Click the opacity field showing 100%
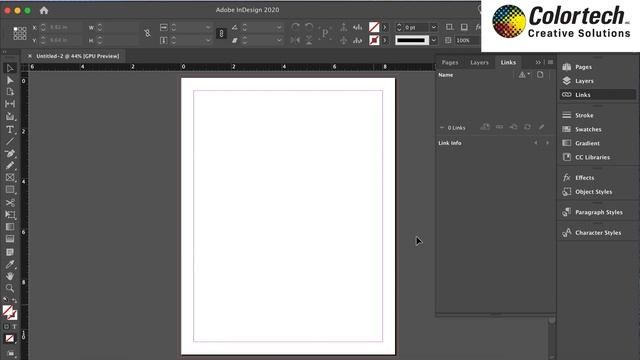 pos(468,40)
